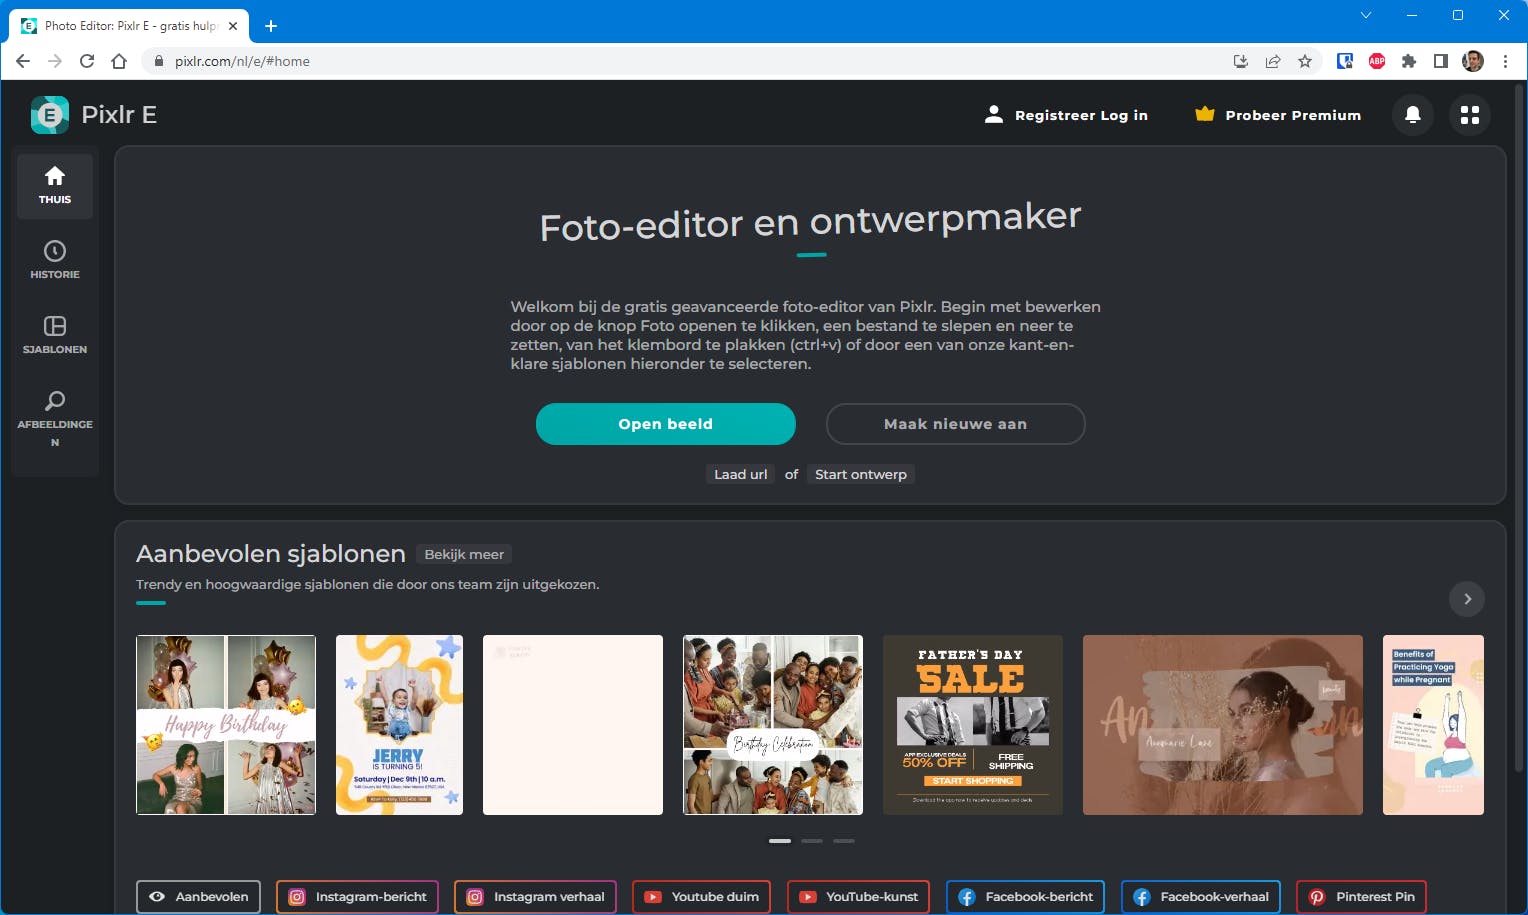
Task: Go forward in browser history
Action: 55,61
